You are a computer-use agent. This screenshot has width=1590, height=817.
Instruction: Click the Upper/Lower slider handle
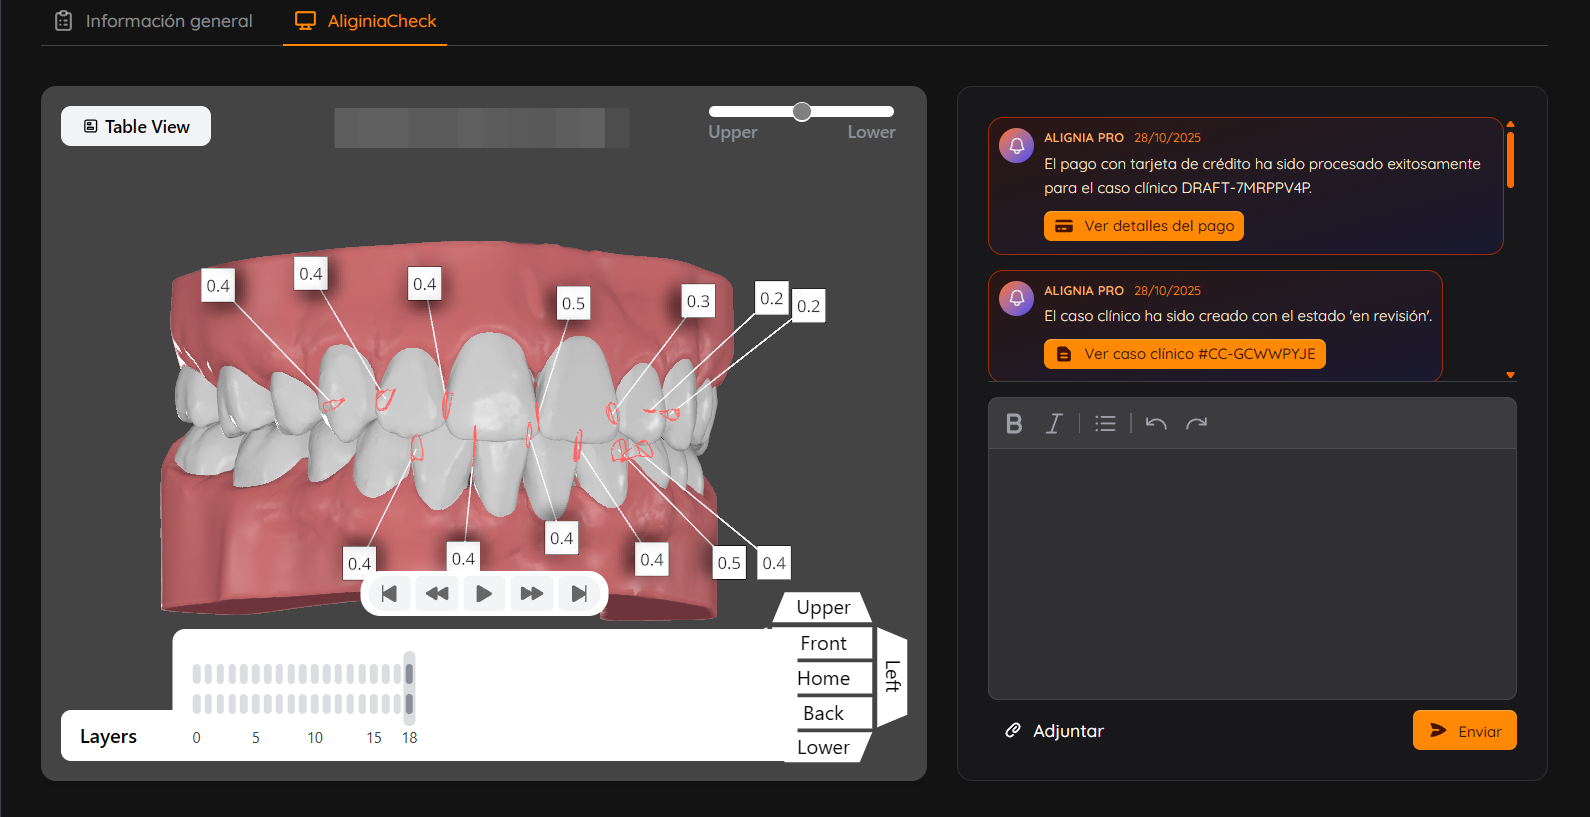(802, 112)
